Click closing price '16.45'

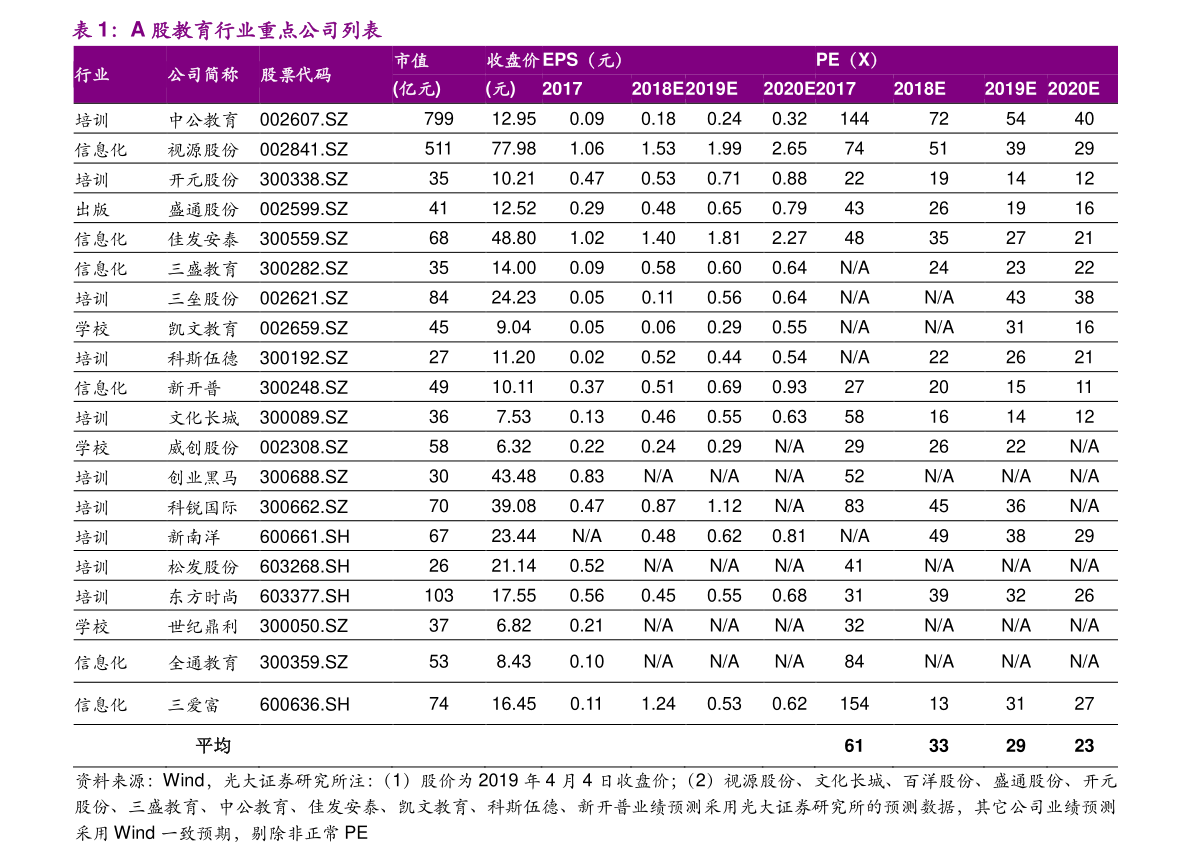point(513,704)
